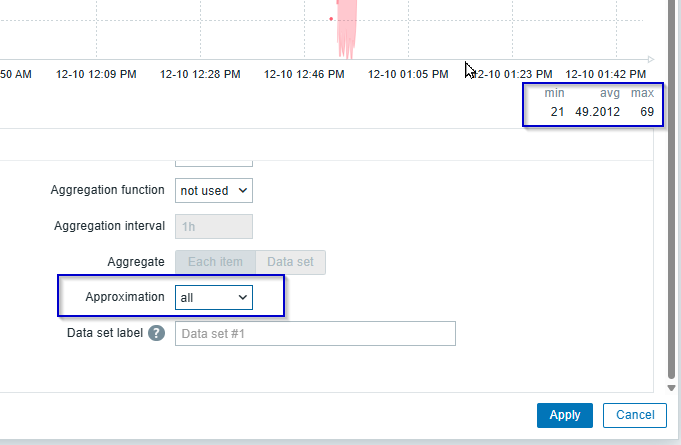This screenshot has width=681, height=445.
Task: Click the help icon beside Data set label
Action: click(156, 334)
